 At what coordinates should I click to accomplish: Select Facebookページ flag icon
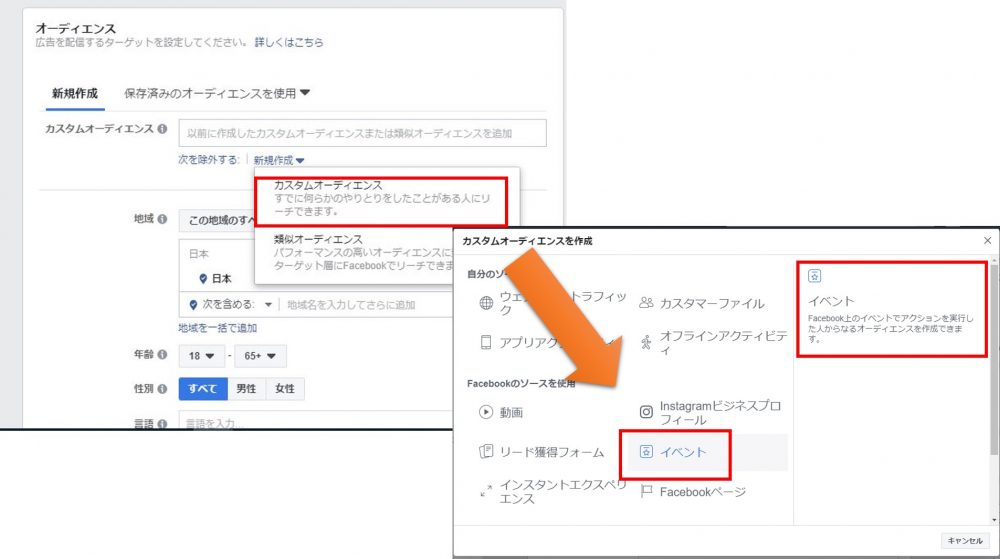pyautogui.click(x=646, y=491)
